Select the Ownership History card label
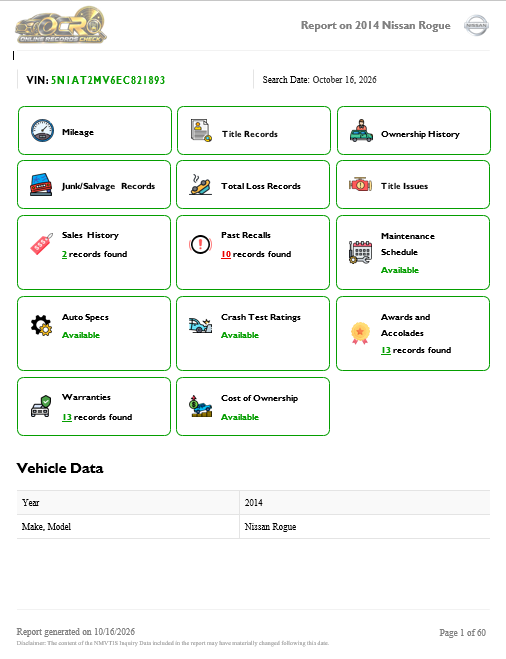The width and height of the screenshot is (506, 659). [x=420, y=134]
